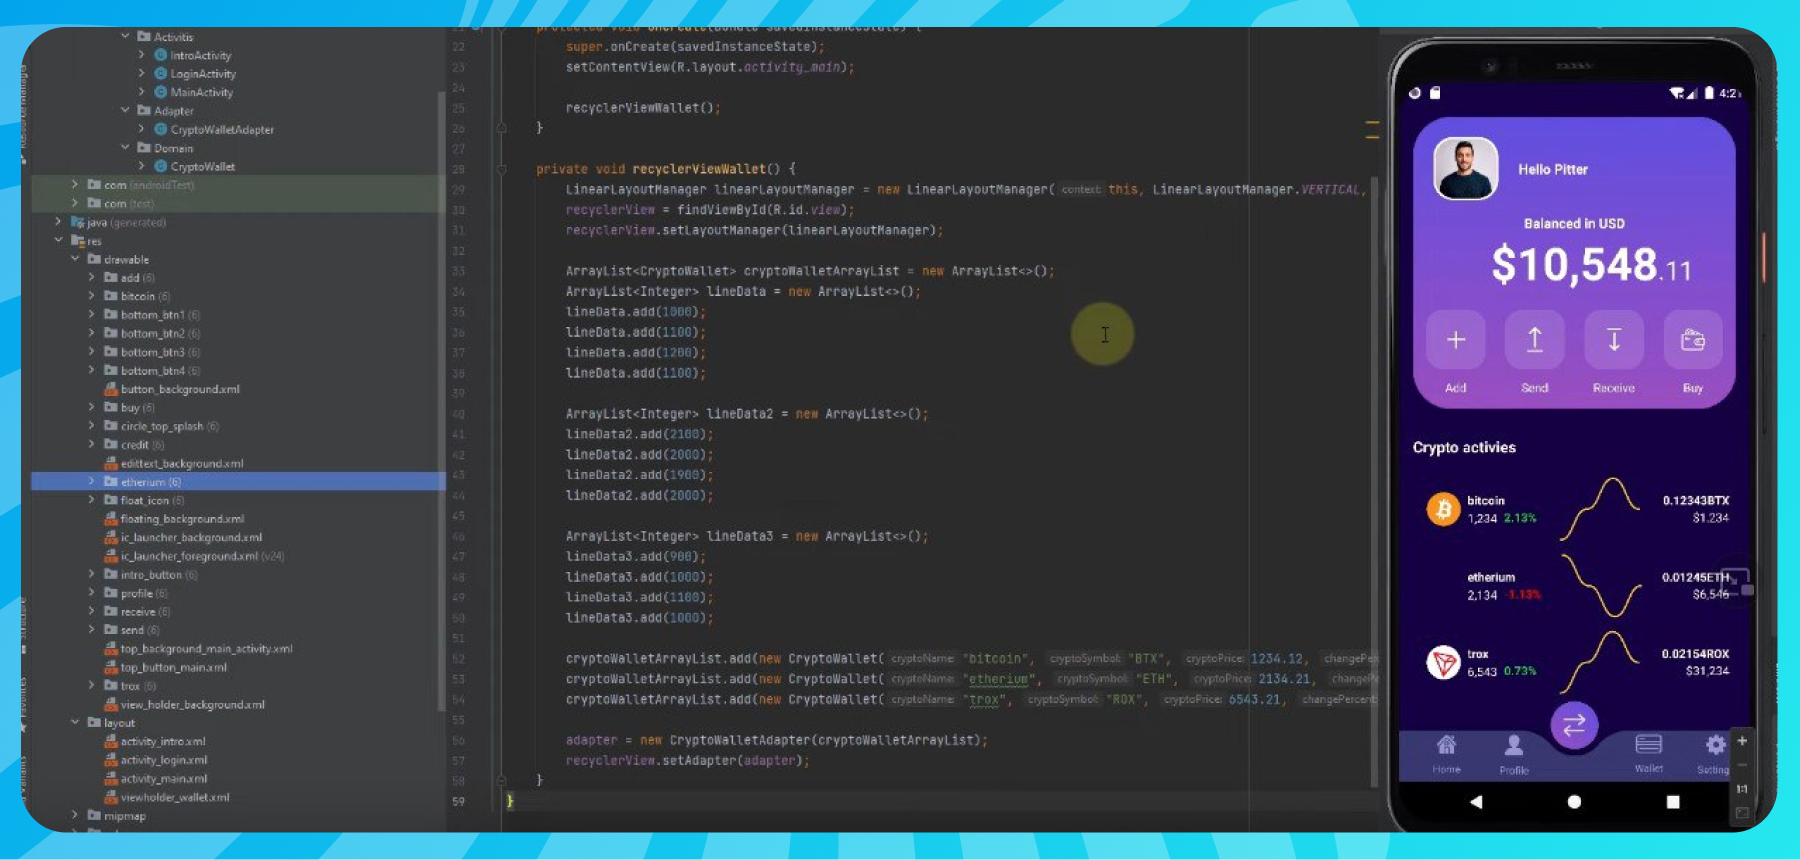1800x860 pixels.
Task: Collapse the Activitis package folder
Action: click(125, 36)
